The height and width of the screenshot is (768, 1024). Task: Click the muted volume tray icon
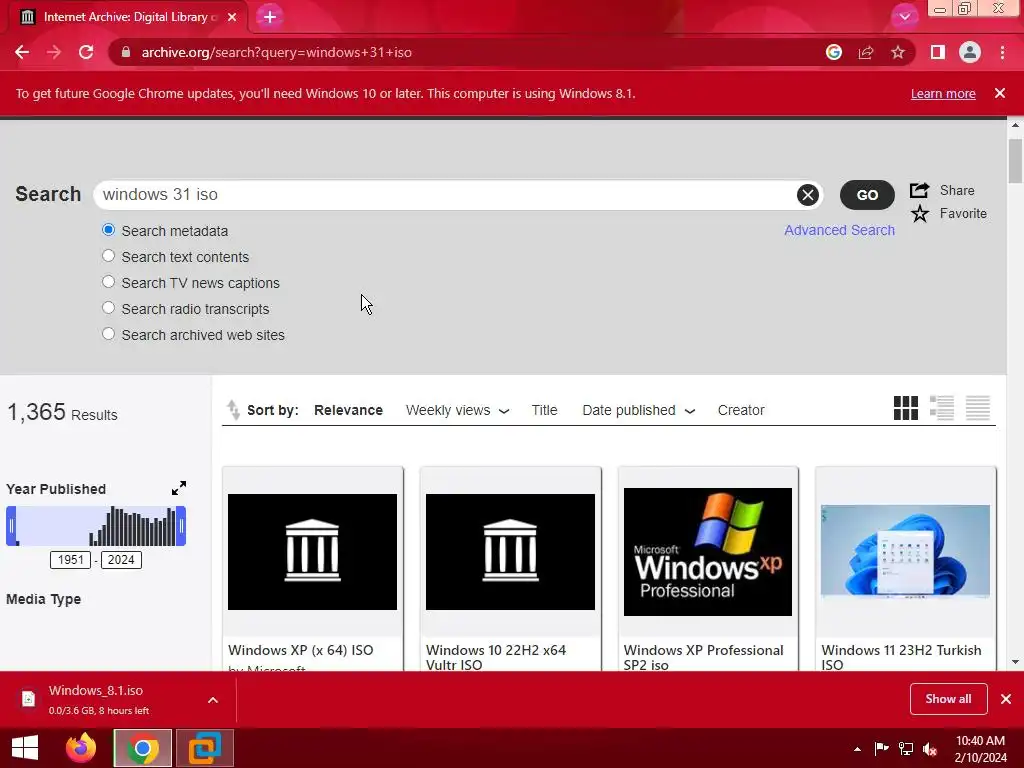[x=930, y=749]
